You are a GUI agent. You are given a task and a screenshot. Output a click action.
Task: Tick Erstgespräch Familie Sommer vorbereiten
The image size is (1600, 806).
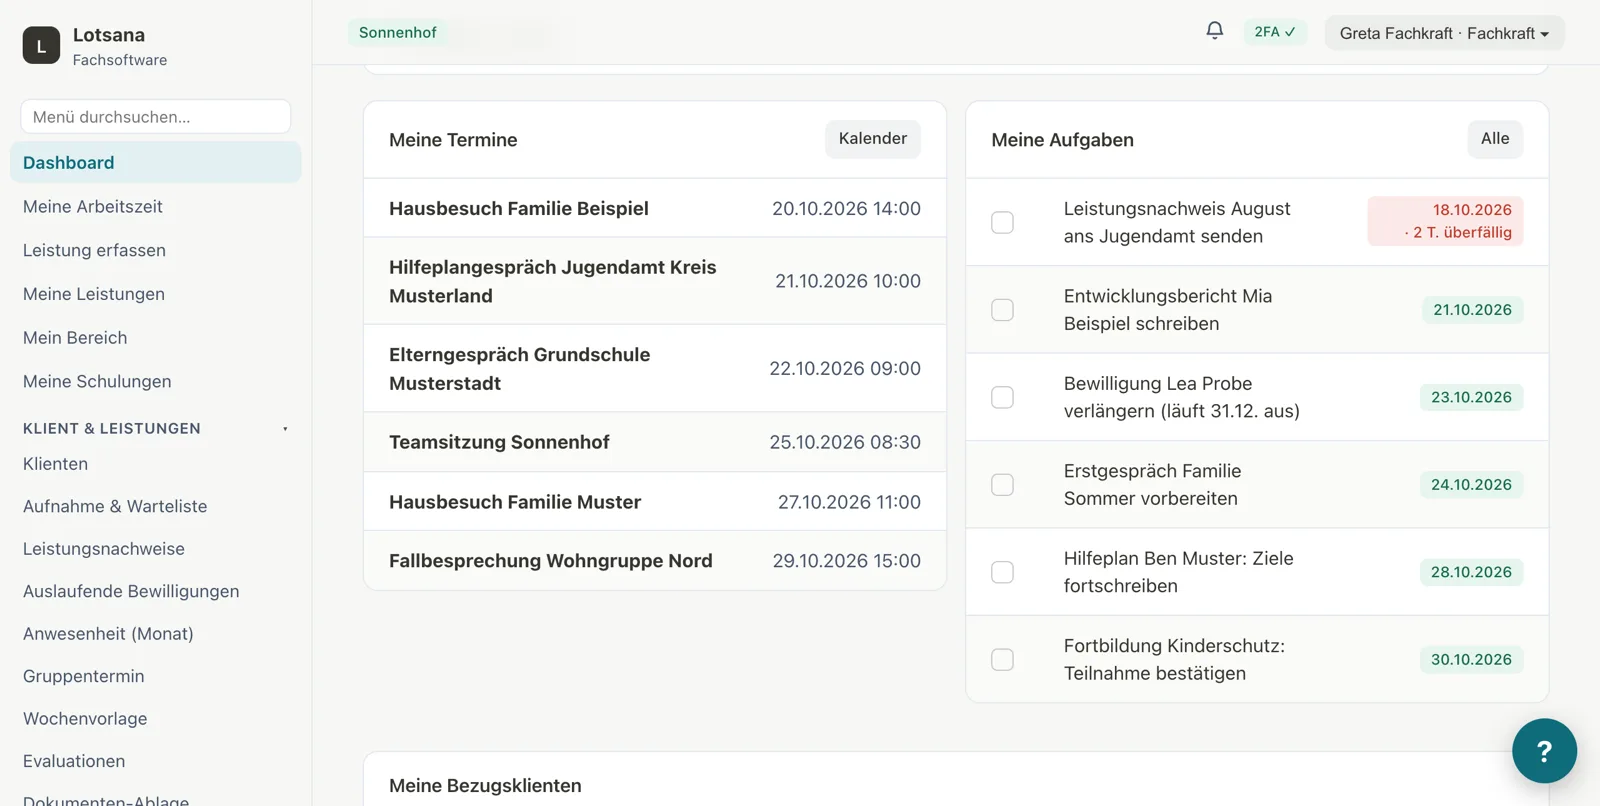(1002, 485)
